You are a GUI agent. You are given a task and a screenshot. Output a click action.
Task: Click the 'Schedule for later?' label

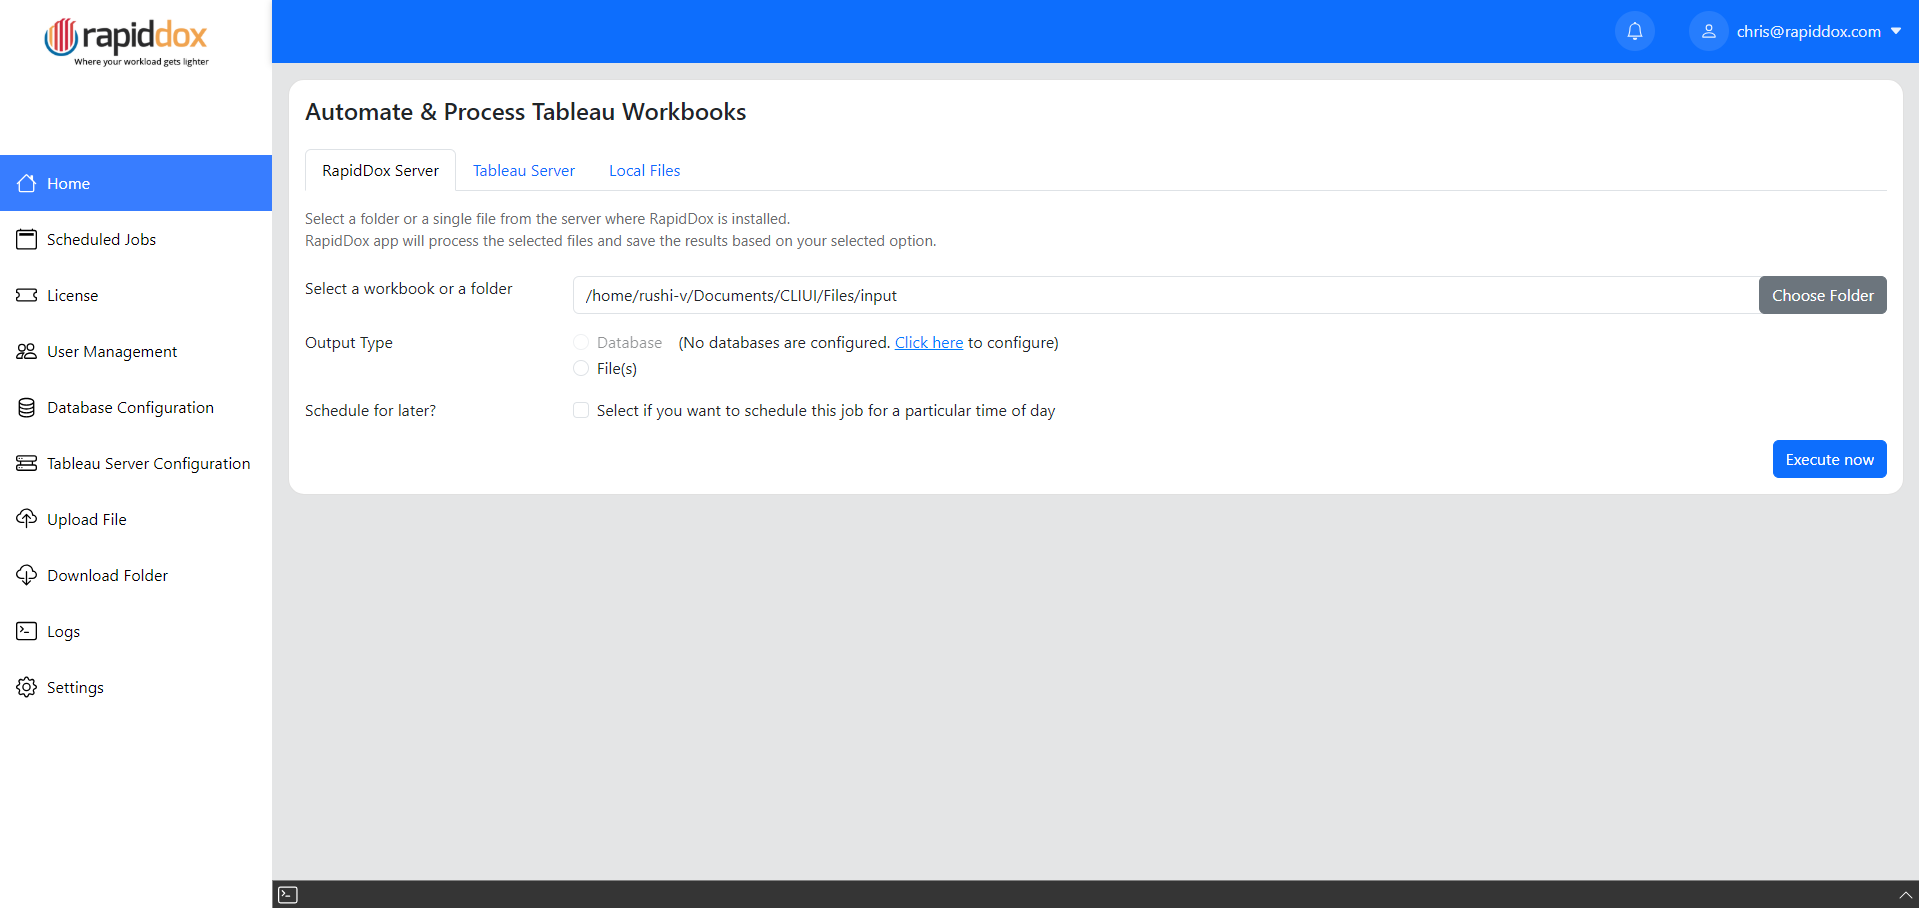370,410
